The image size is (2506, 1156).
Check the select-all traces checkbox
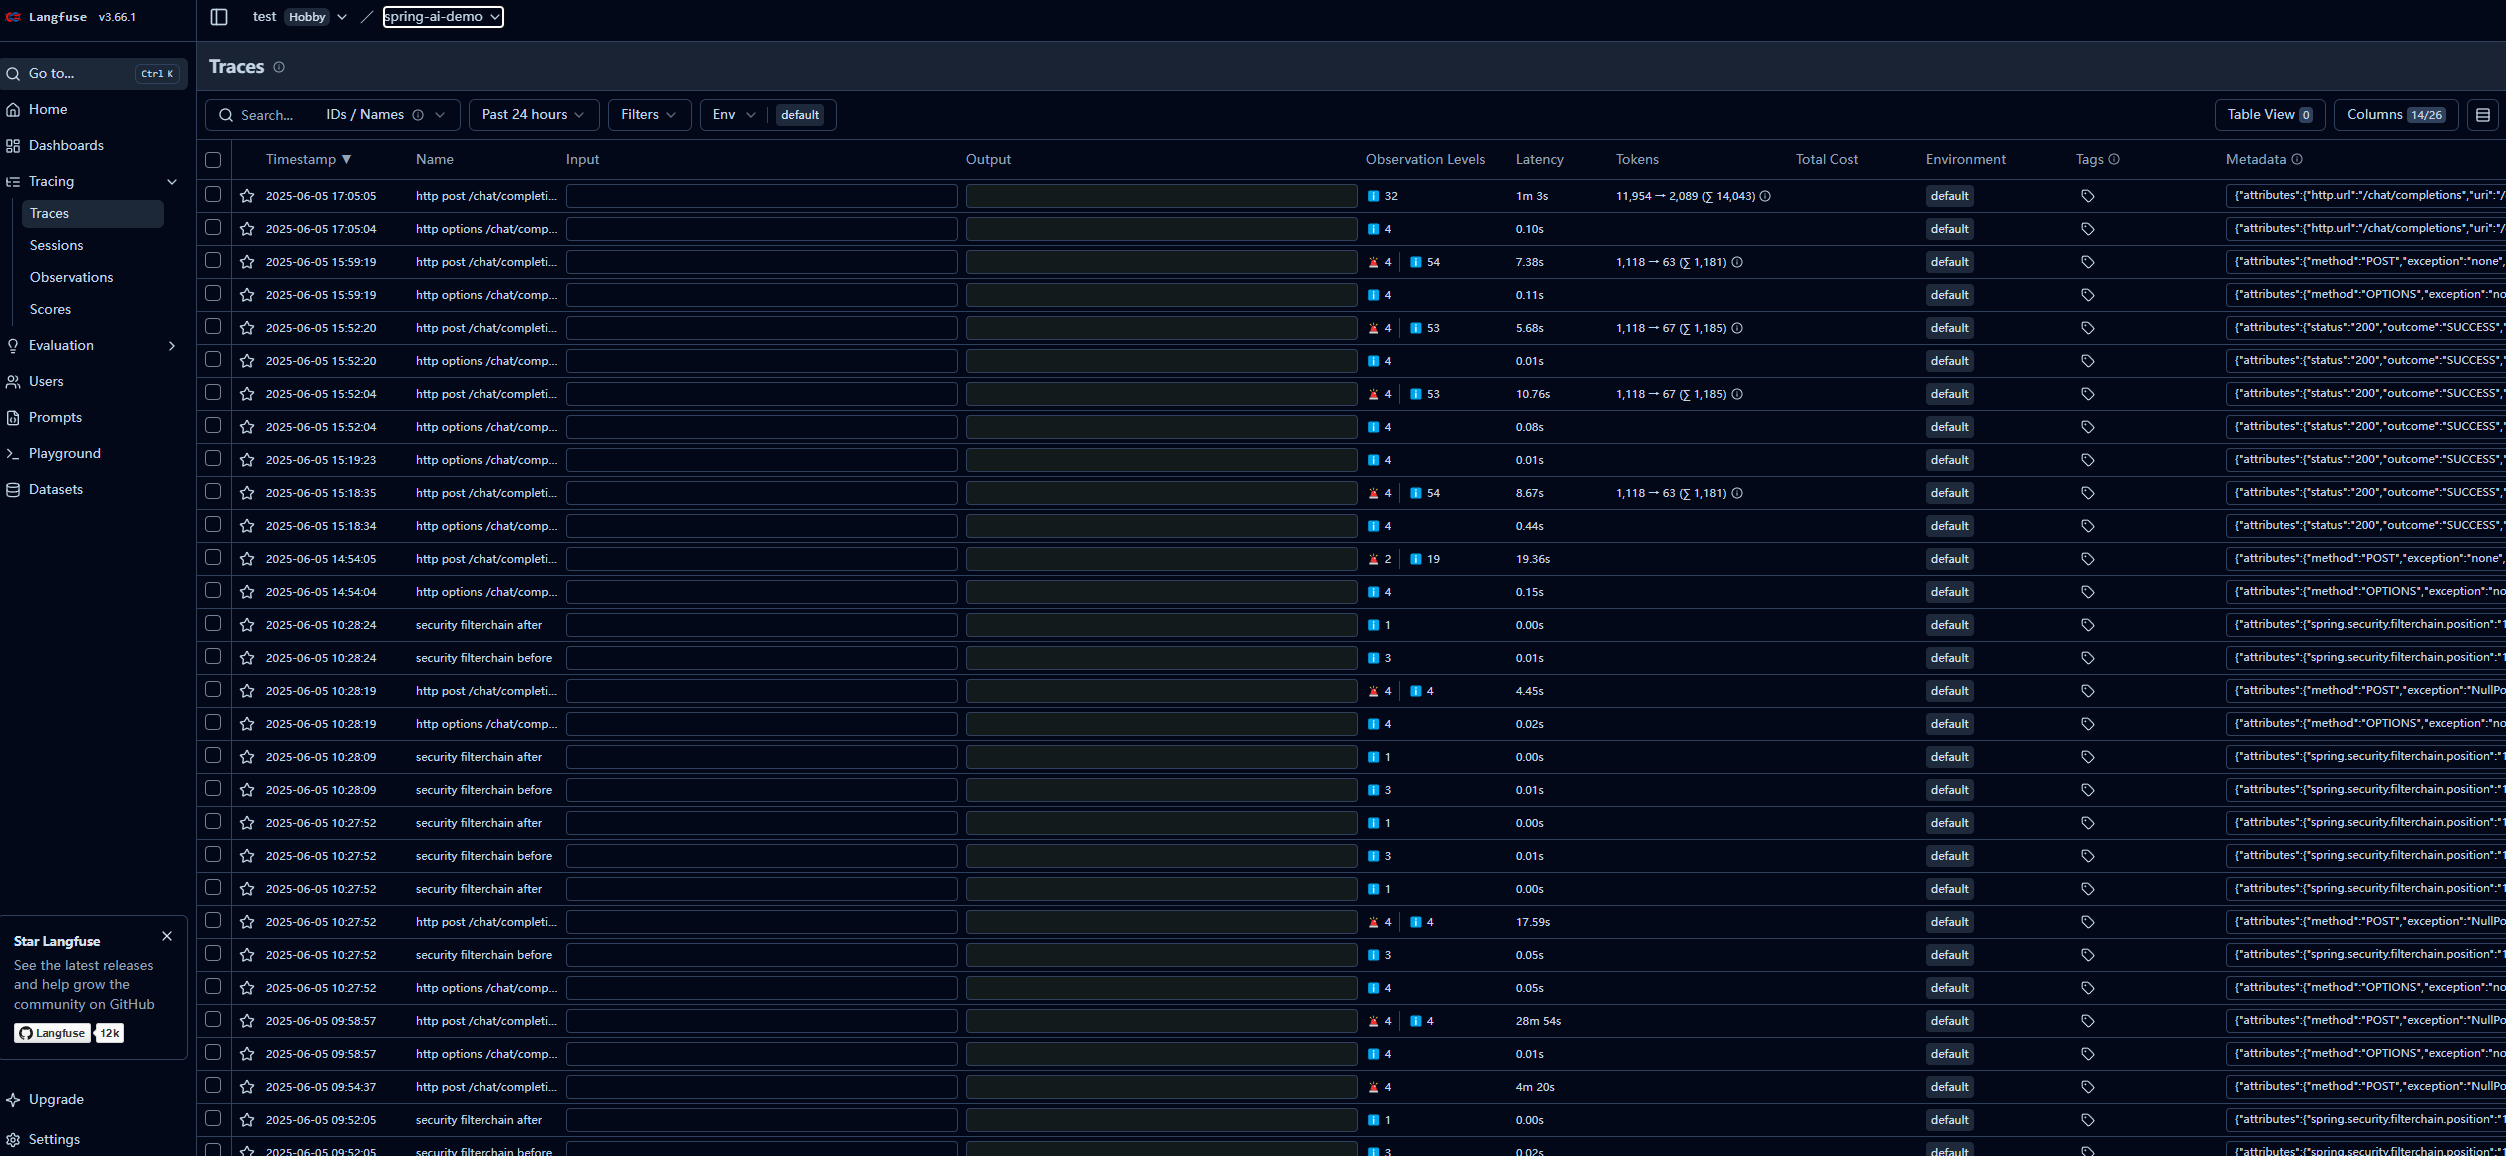pos(213,160)
